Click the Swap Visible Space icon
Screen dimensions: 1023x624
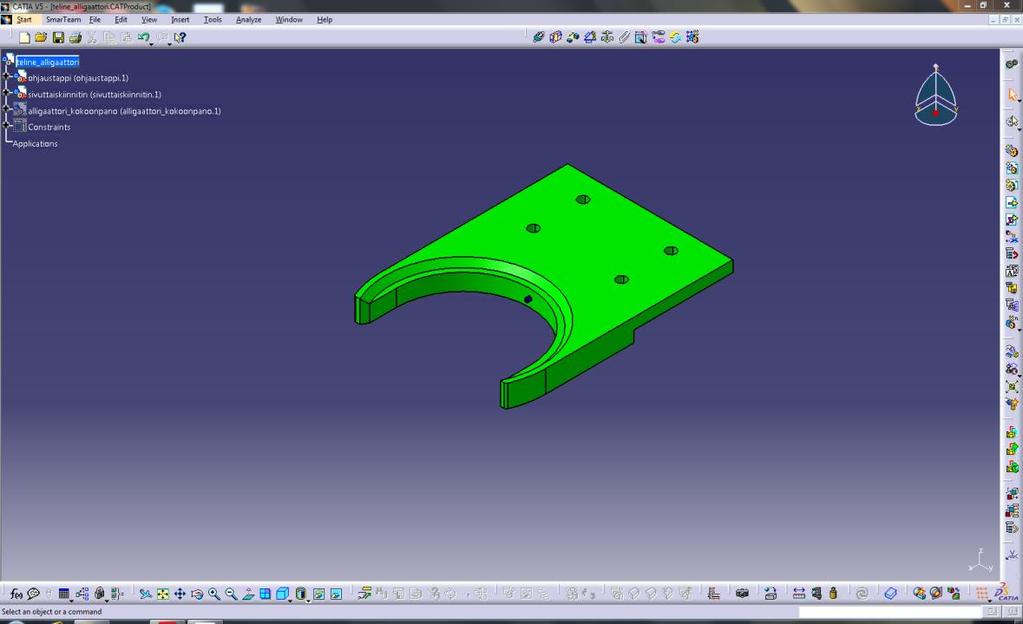335,593
